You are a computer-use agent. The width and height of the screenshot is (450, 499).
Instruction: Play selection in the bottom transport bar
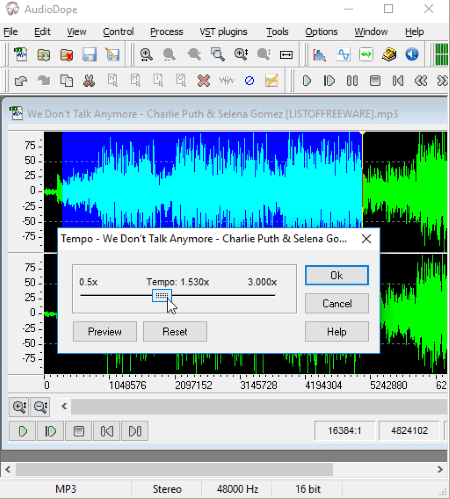coord(50,431)
